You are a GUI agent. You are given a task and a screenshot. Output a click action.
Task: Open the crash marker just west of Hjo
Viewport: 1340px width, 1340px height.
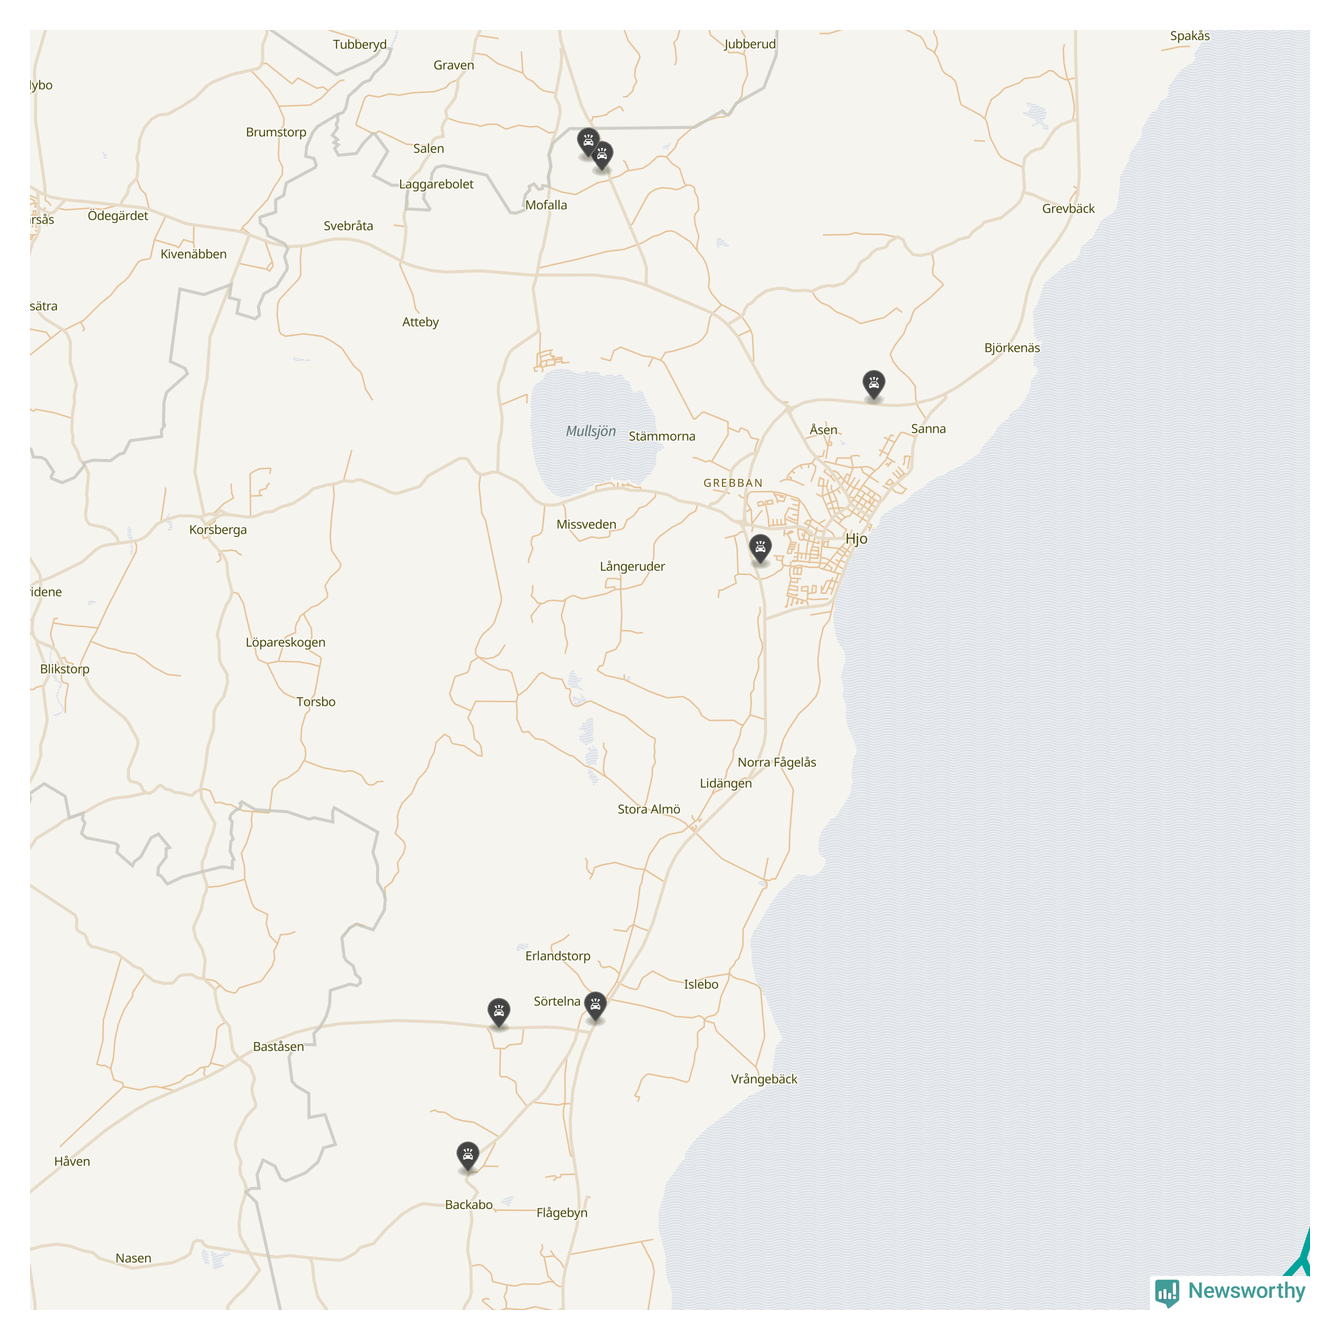(x=760, y=548)
